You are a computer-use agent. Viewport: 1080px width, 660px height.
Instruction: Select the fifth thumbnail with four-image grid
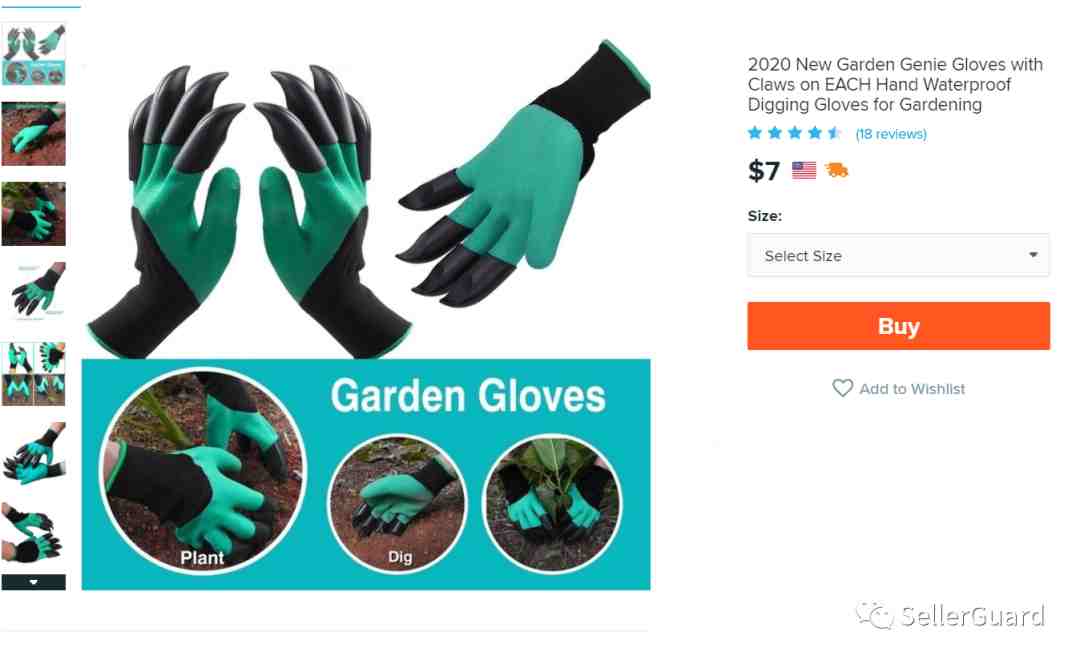pos(34,373)
